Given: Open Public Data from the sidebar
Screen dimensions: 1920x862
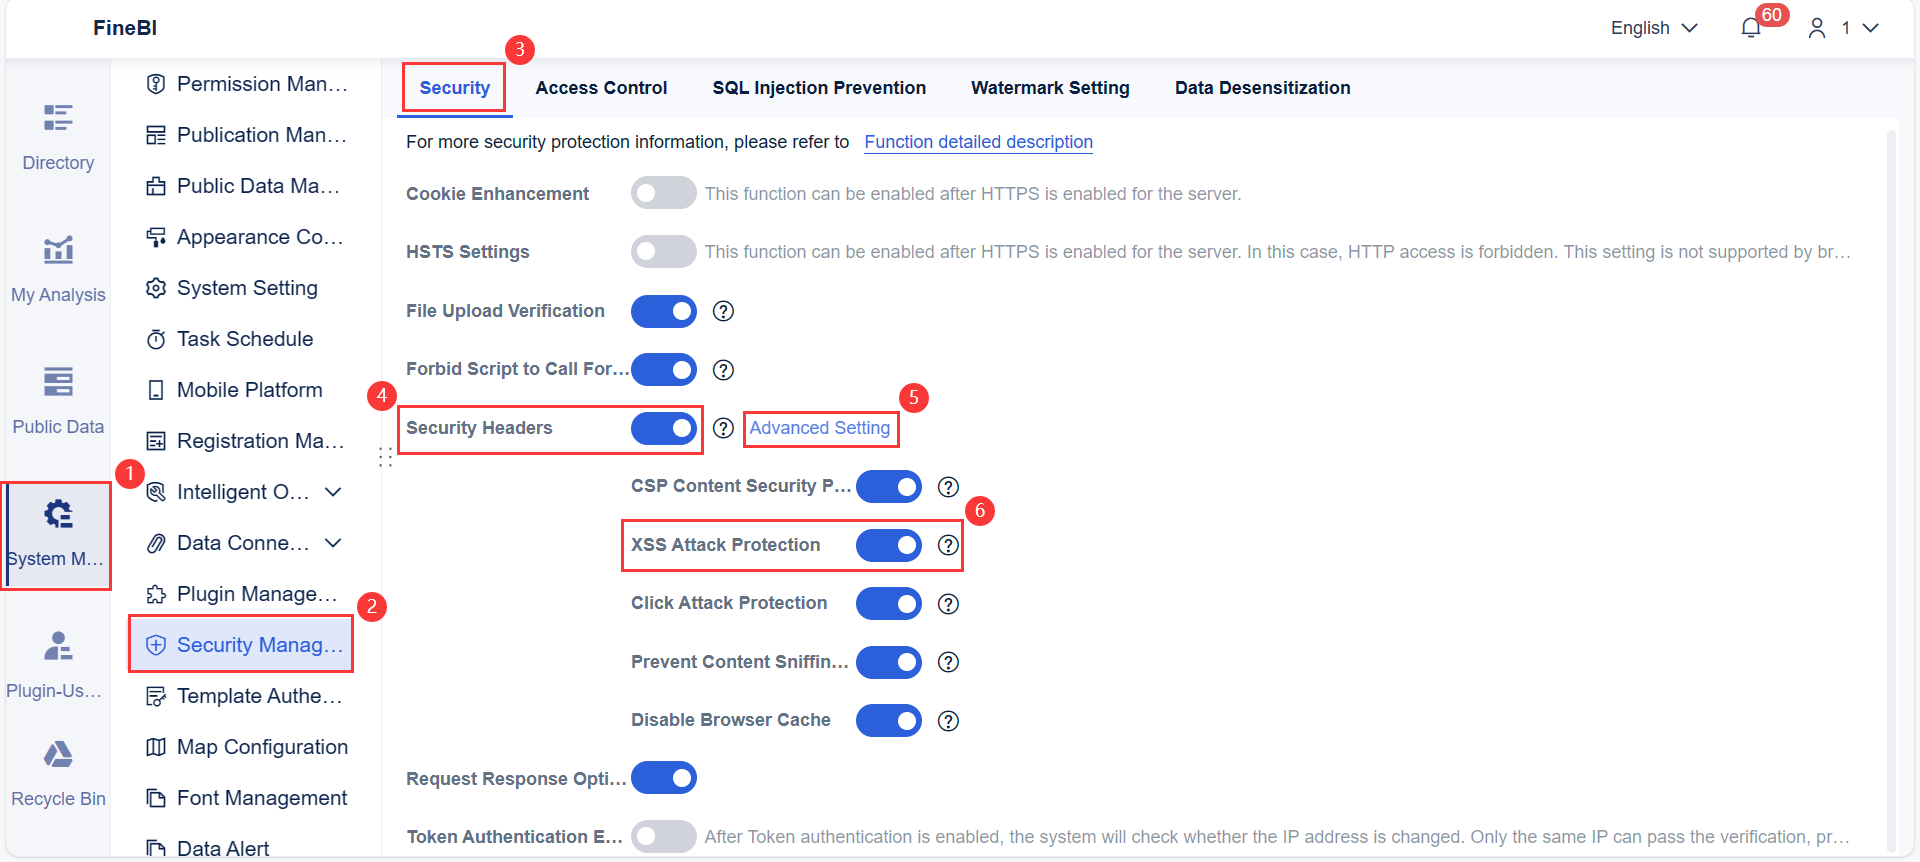Looking at the screenshot, I should [57, 381].
